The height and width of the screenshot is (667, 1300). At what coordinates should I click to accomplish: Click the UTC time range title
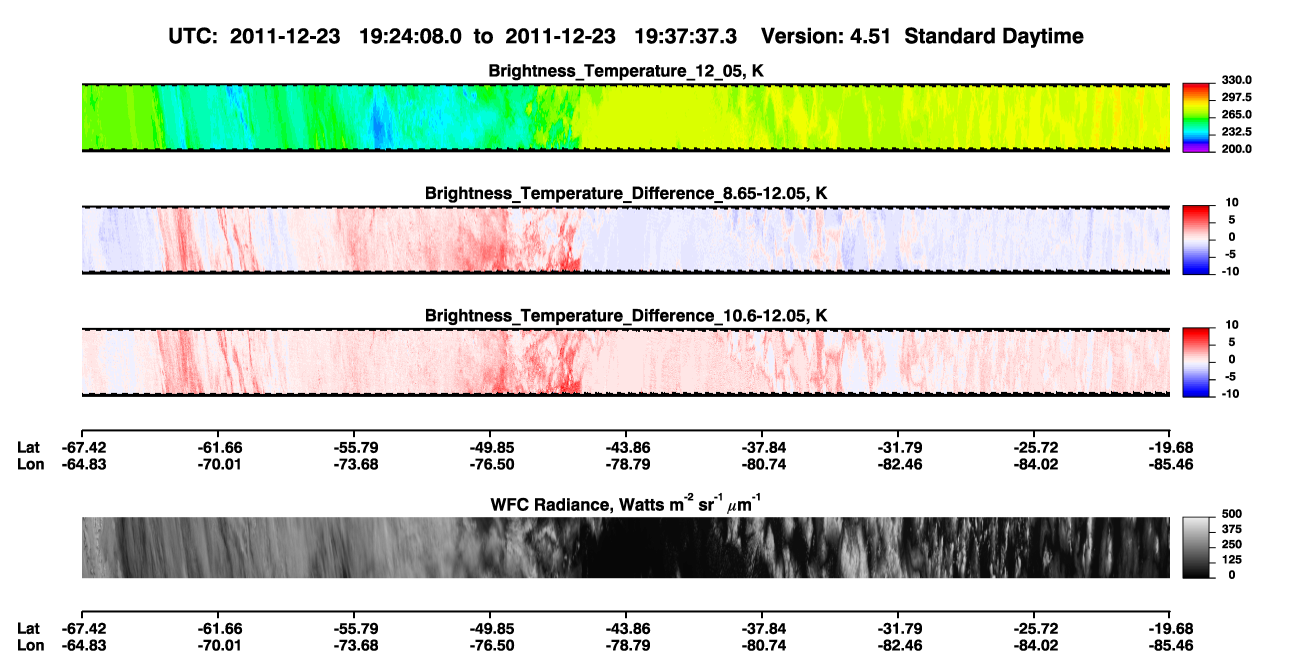626,36
